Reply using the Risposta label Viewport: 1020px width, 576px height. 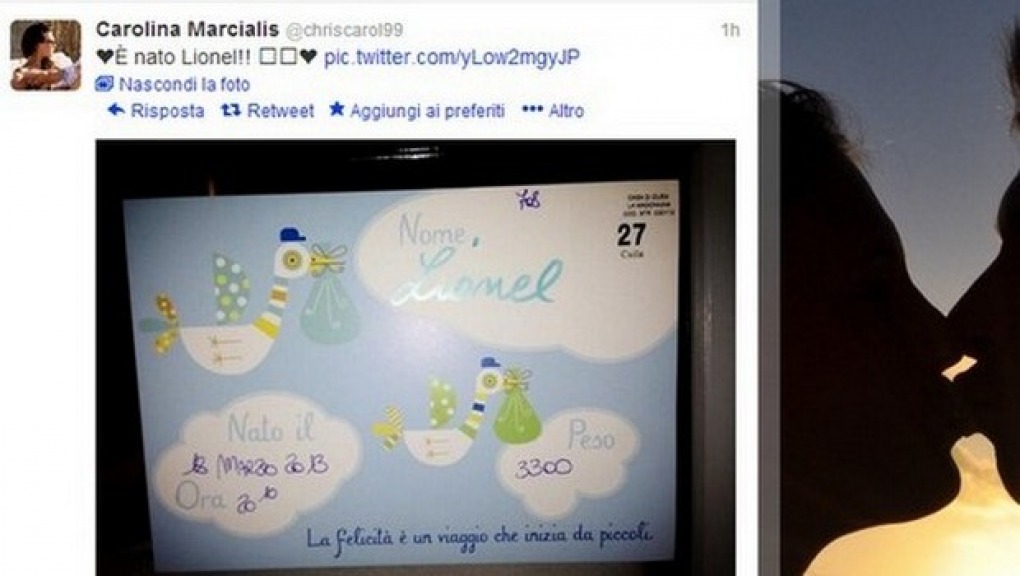pos(167,111)
